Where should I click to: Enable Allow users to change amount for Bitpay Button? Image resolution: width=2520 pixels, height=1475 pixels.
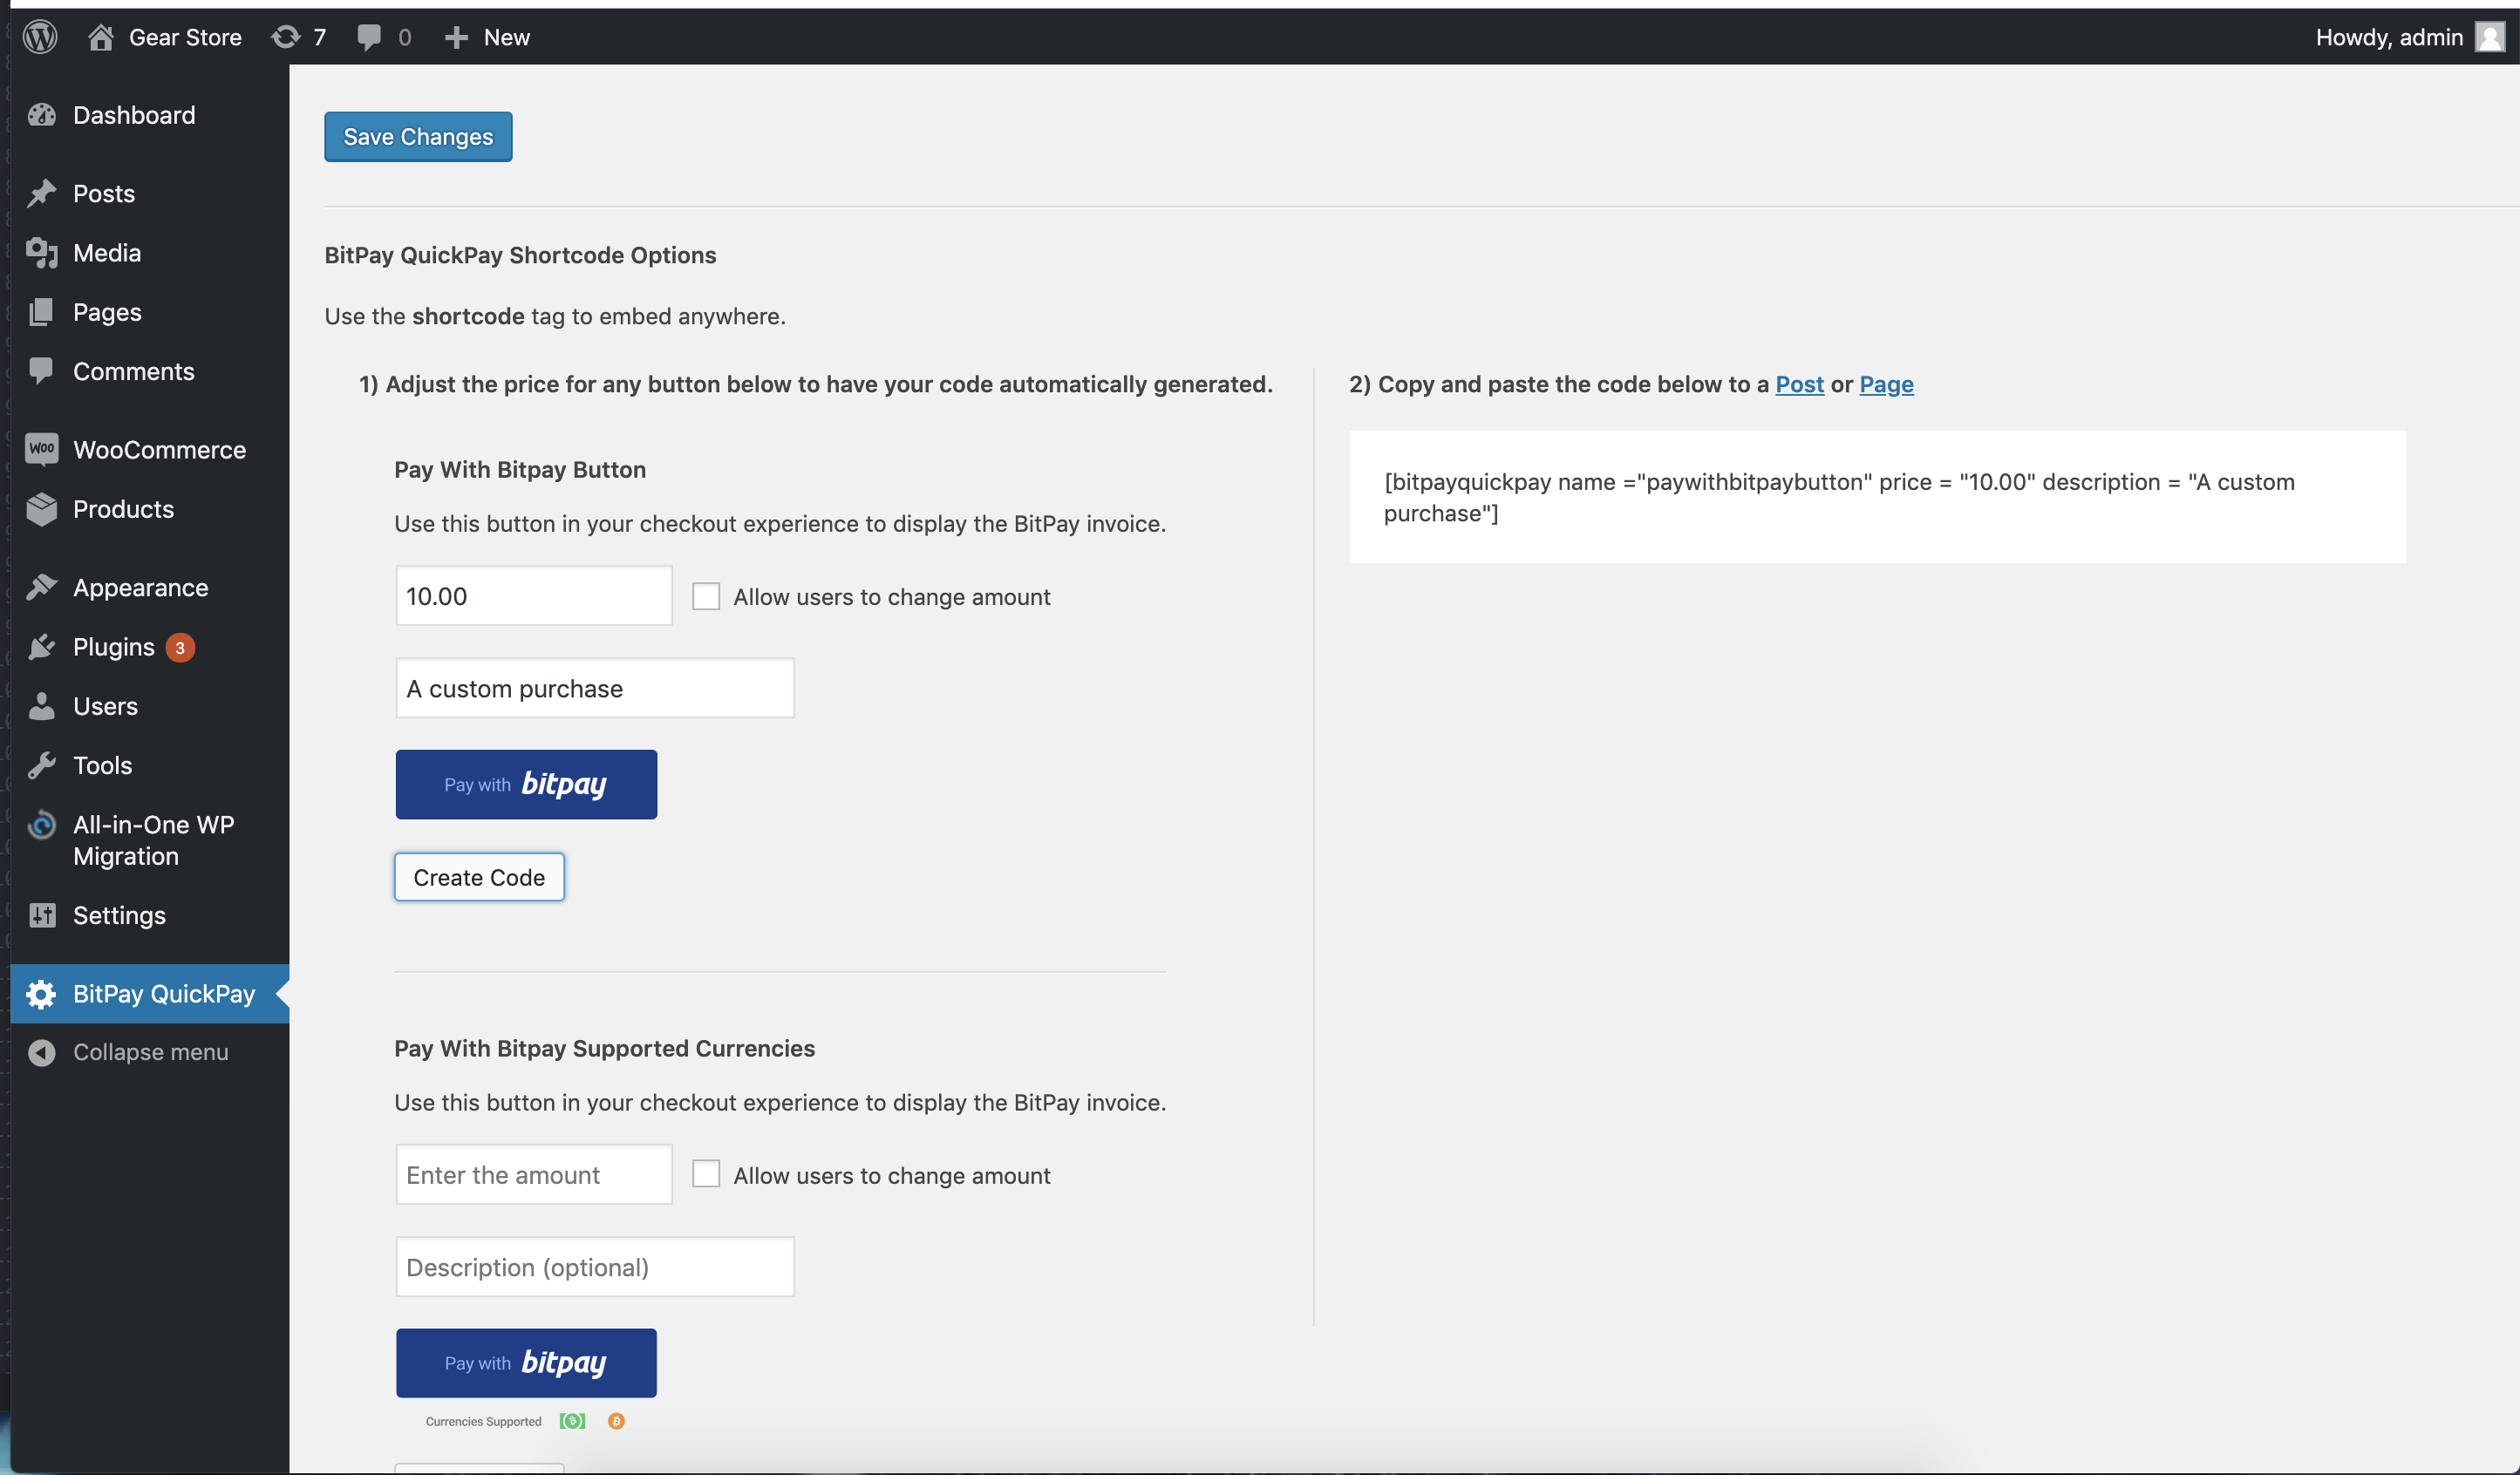706,596
